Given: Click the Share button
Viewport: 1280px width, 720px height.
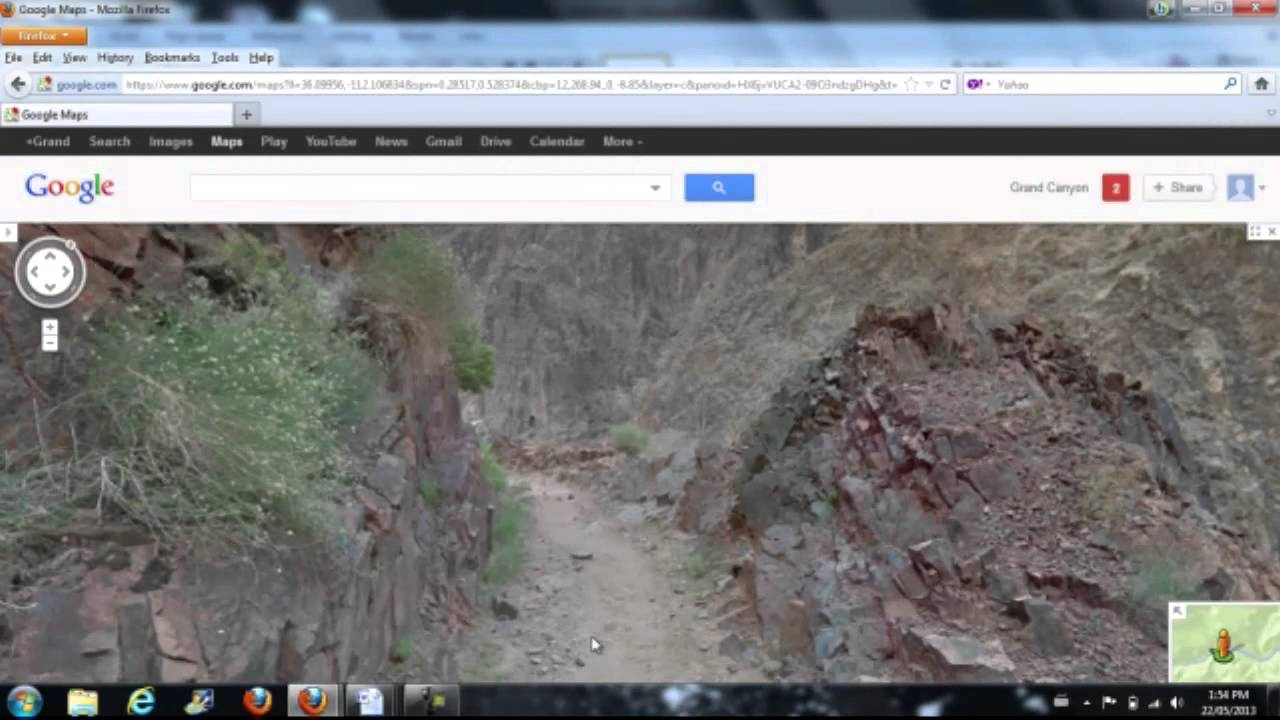Looking at the screenshot, I should click(x=1177, y=187).
